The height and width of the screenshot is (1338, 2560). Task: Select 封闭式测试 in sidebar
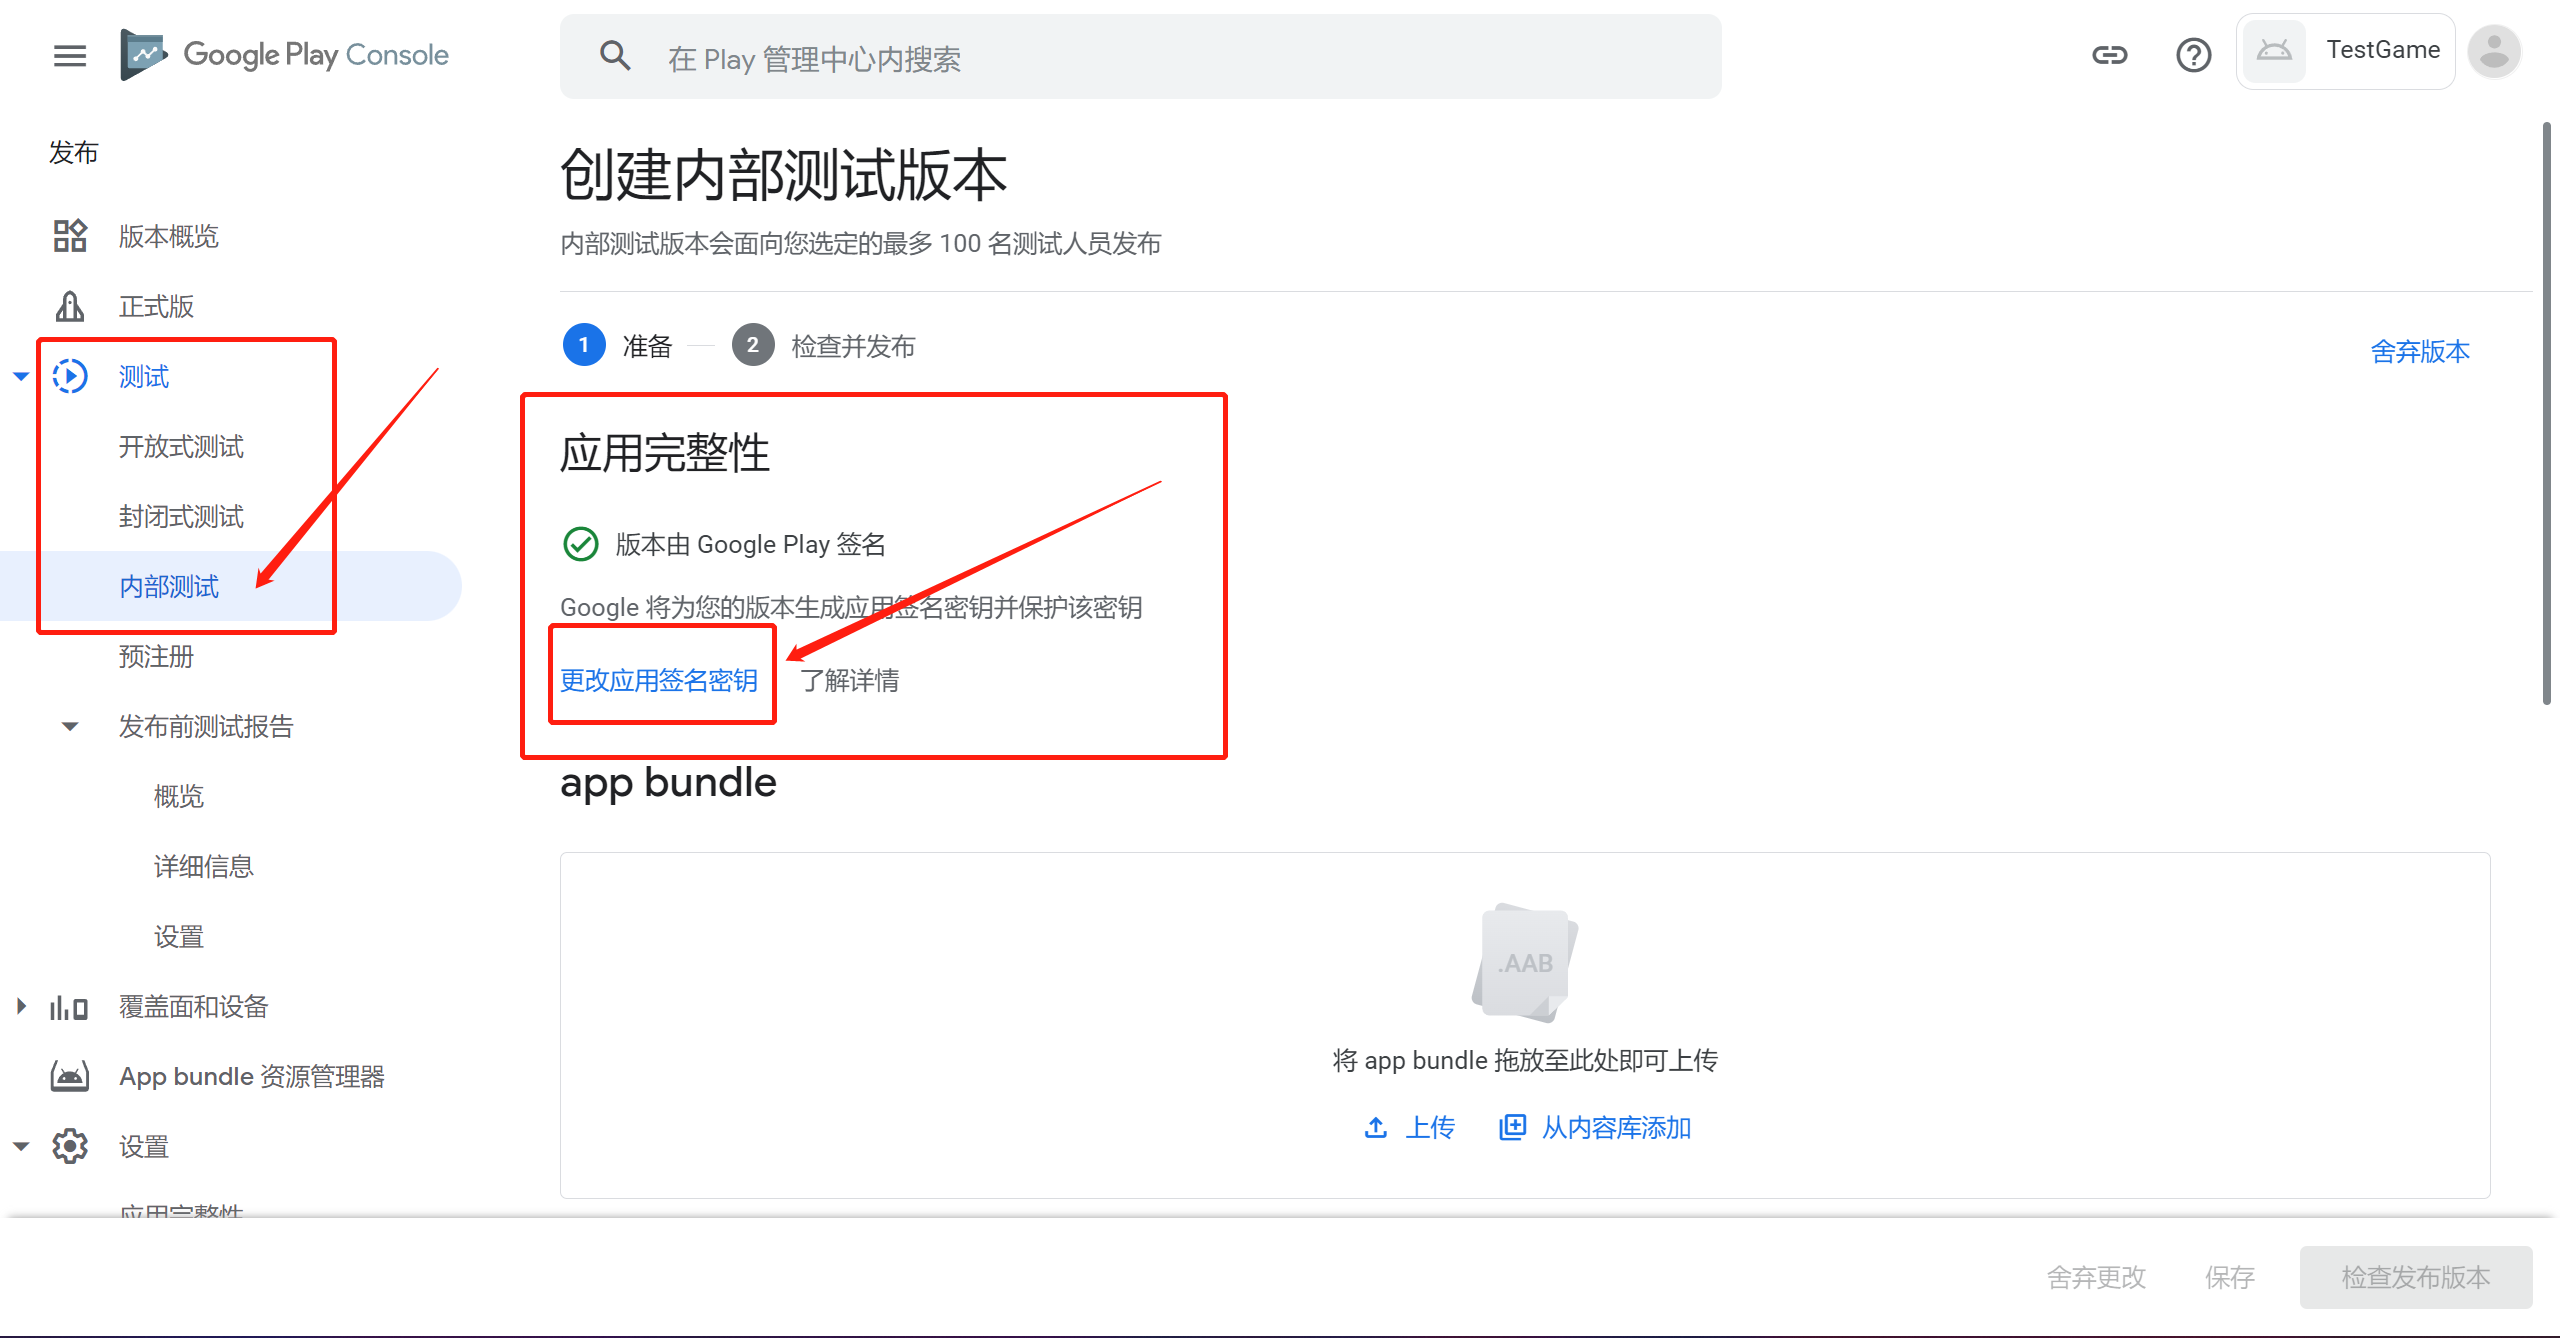181,517
